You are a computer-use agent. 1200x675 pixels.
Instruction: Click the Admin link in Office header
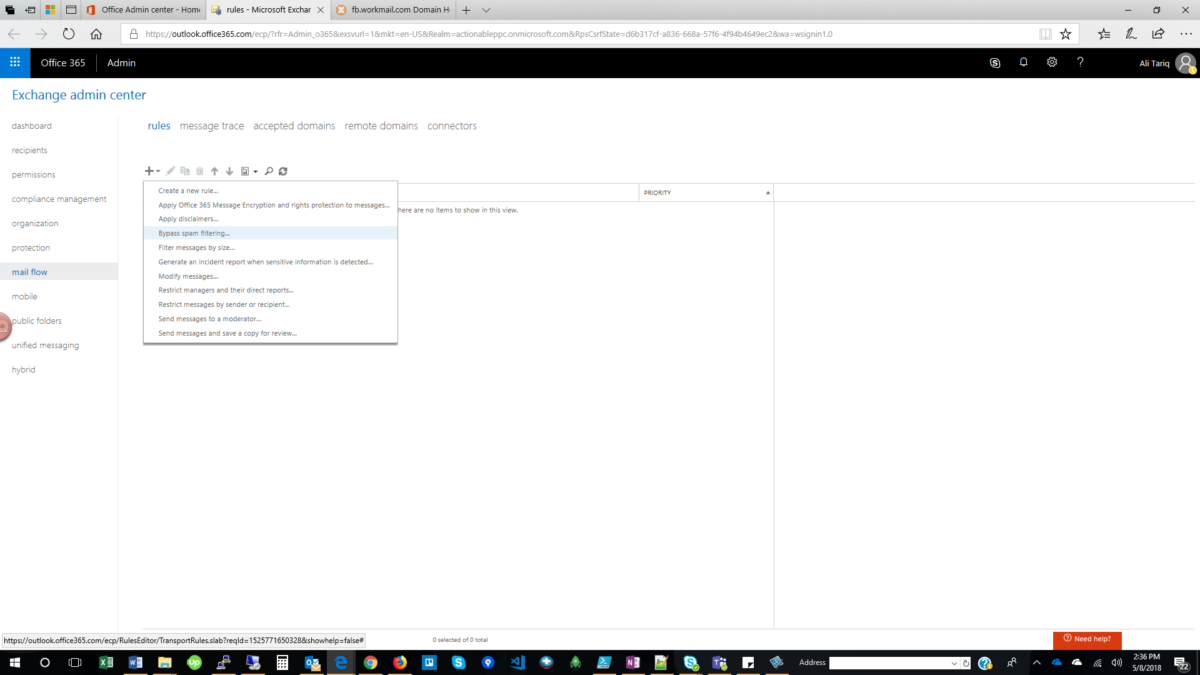(121, 62)
